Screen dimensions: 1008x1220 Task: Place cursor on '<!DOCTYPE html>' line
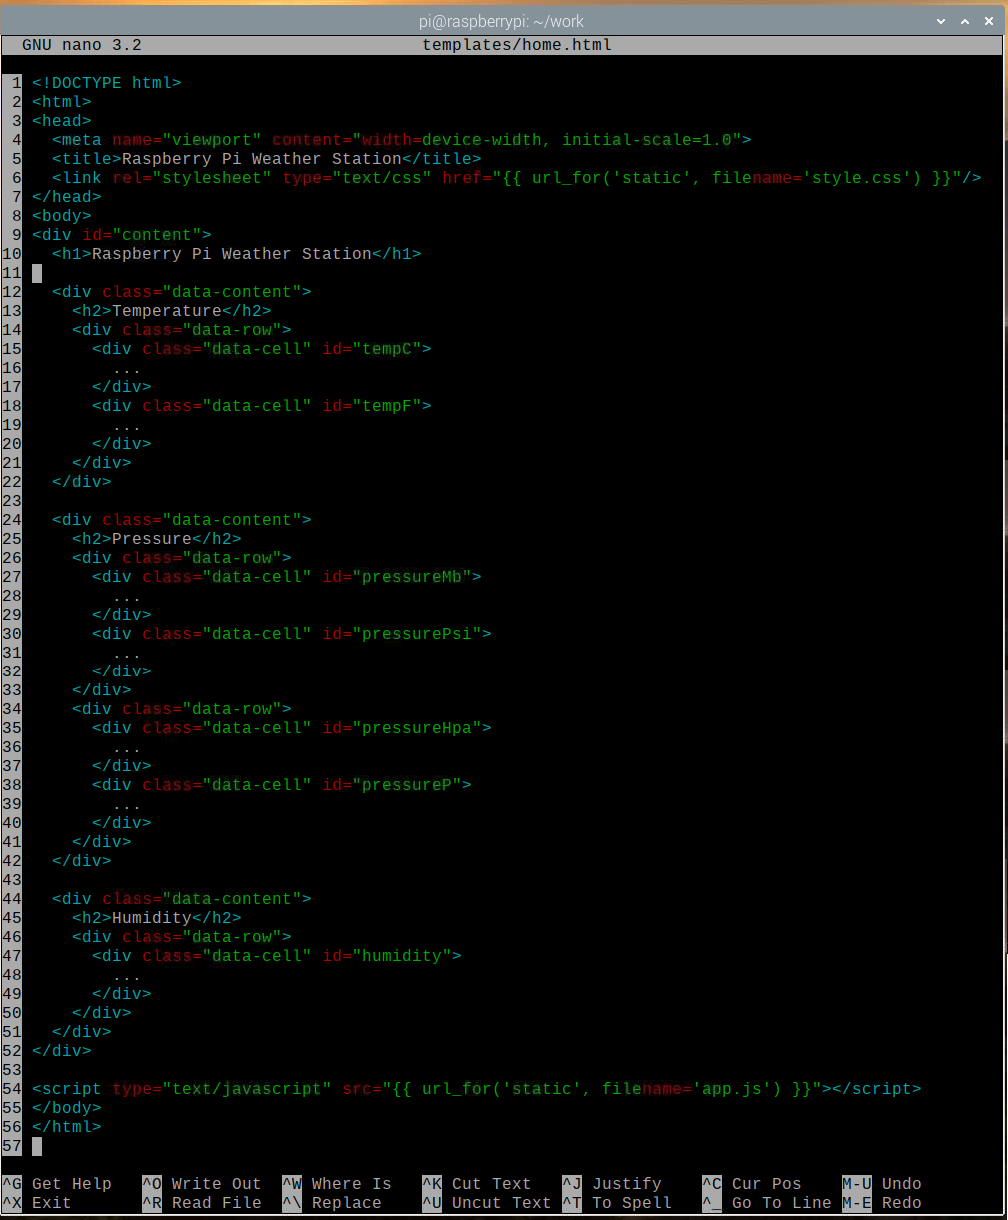coord(107,83)
